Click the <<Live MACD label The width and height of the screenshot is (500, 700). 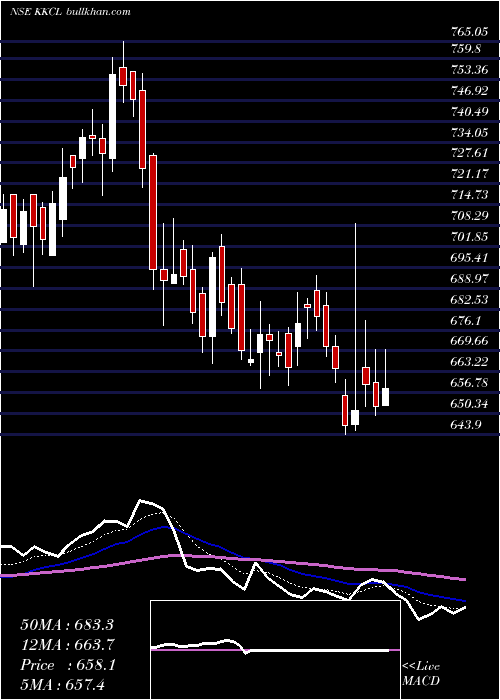(x=421, y=673)
